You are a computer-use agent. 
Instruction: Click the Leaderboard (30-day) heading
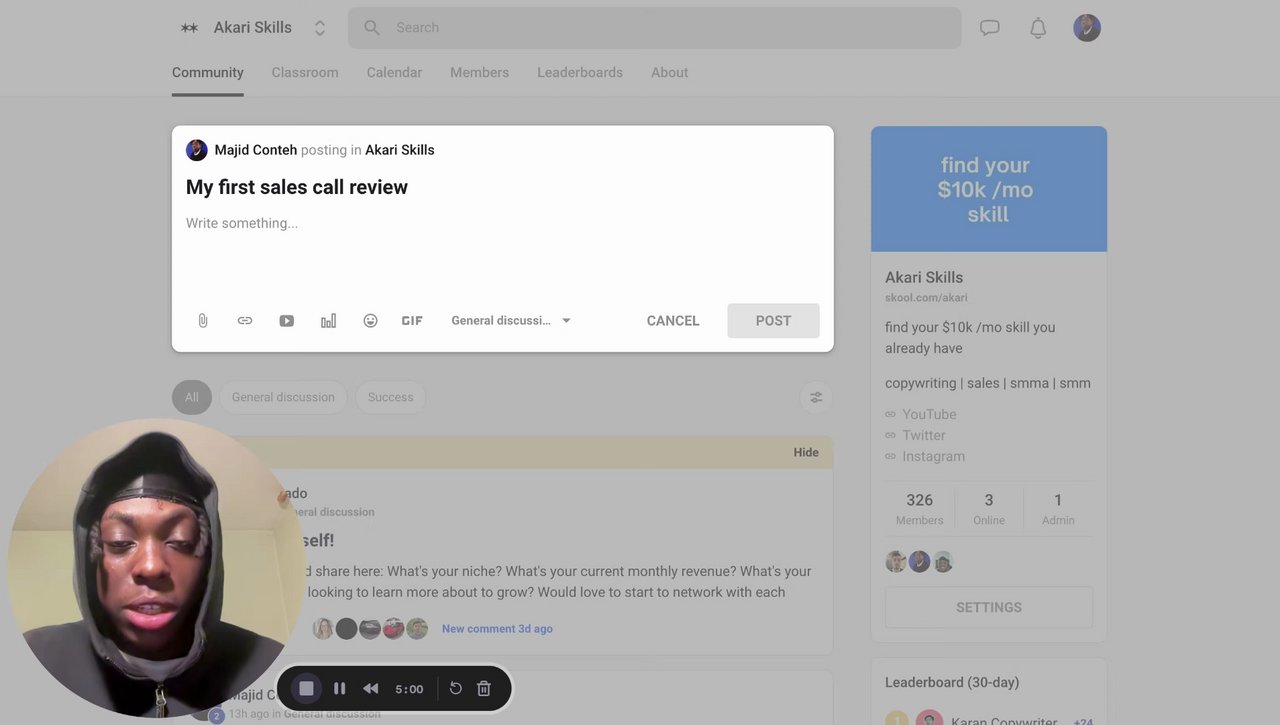952,682
